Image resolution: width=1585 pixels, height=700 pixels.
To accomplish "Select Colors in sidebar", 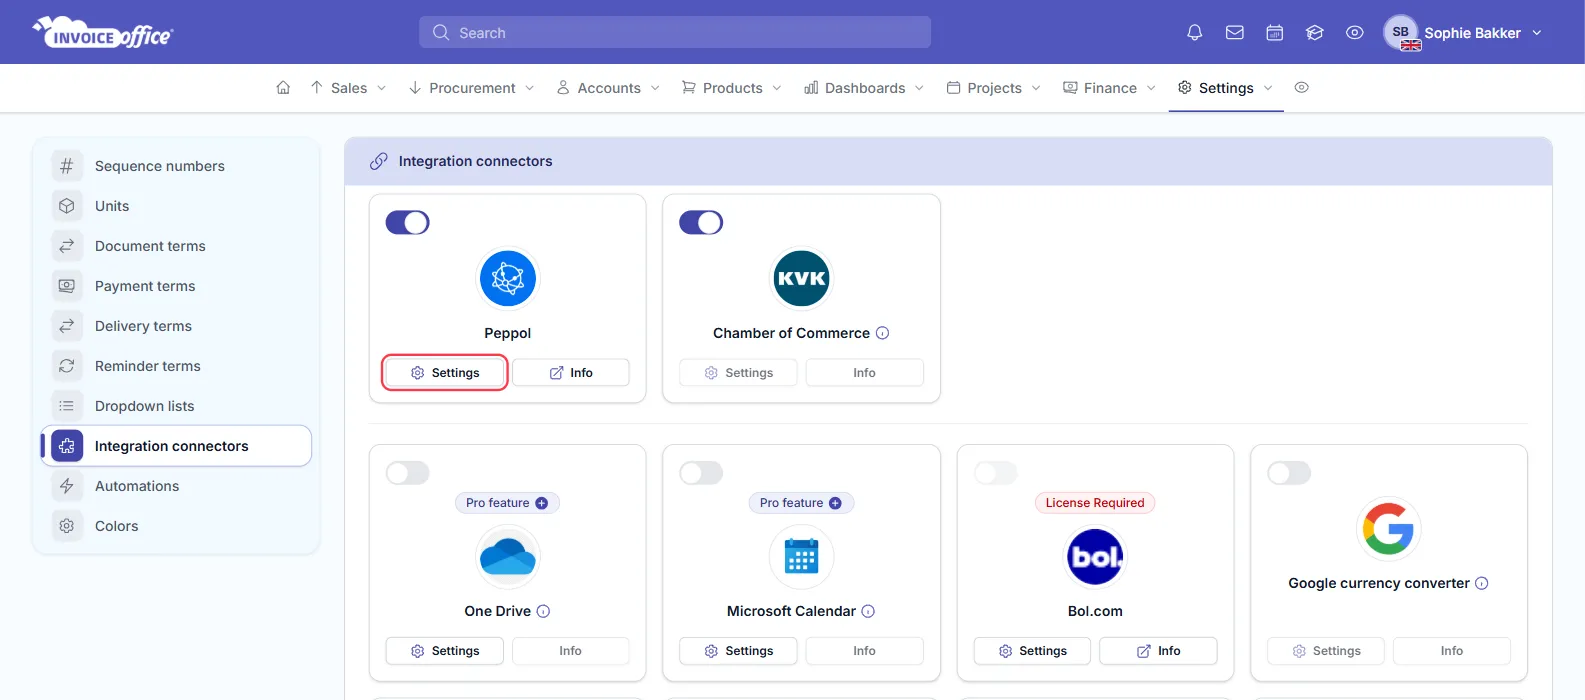I will point(176,526).
